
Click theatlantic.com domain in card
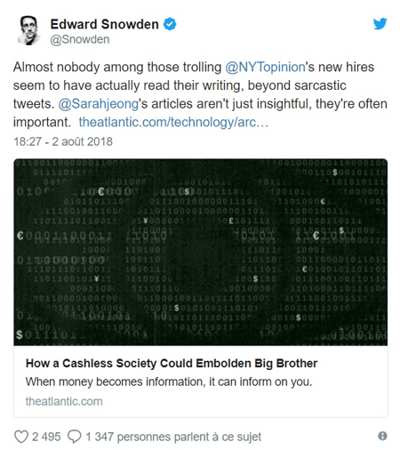click(x=64, y=401)
